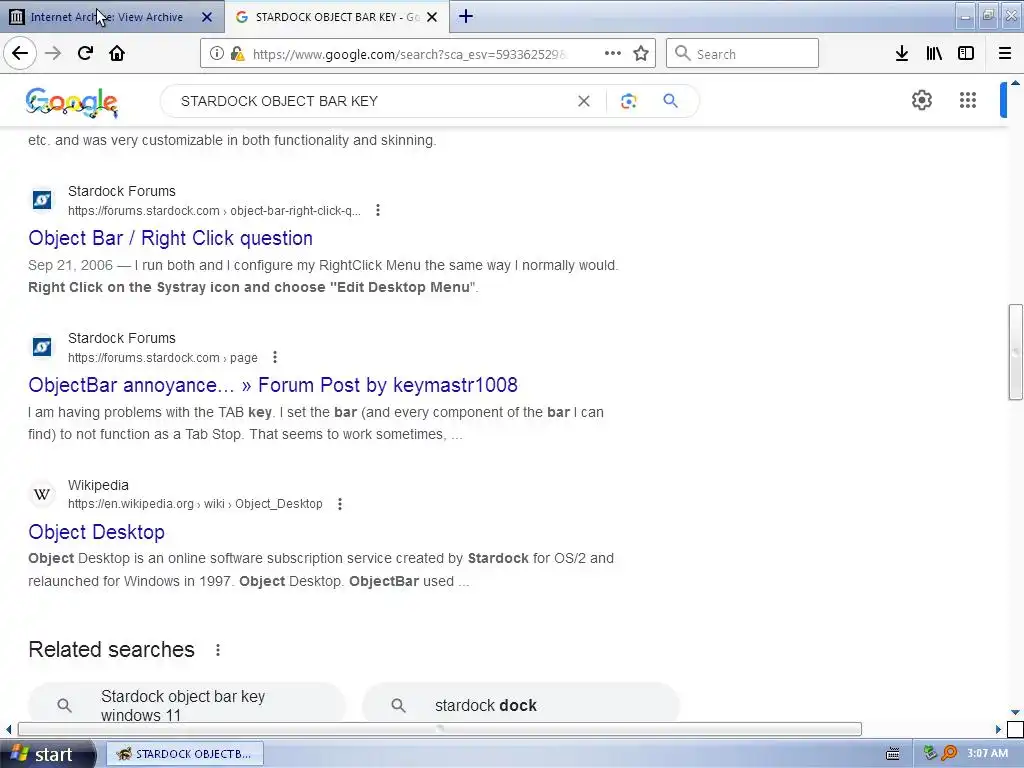Clear the Google search query
Screen dimensions: 1024x768
click(584, 101)
